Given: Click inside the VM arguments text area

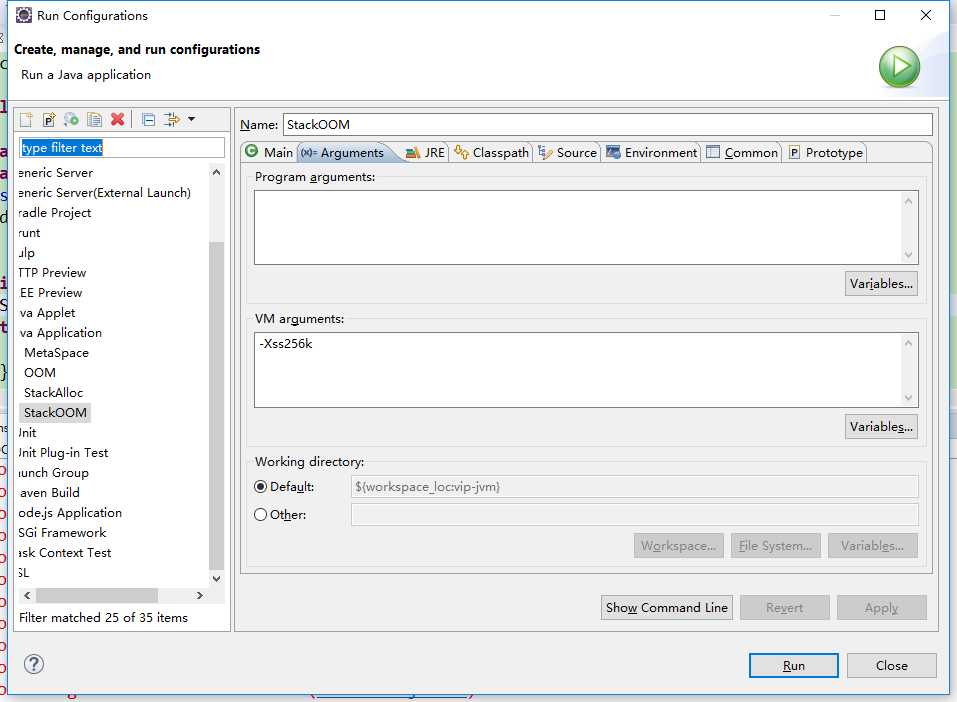Looking at the screenshot, I should click(x=578, y=370).
